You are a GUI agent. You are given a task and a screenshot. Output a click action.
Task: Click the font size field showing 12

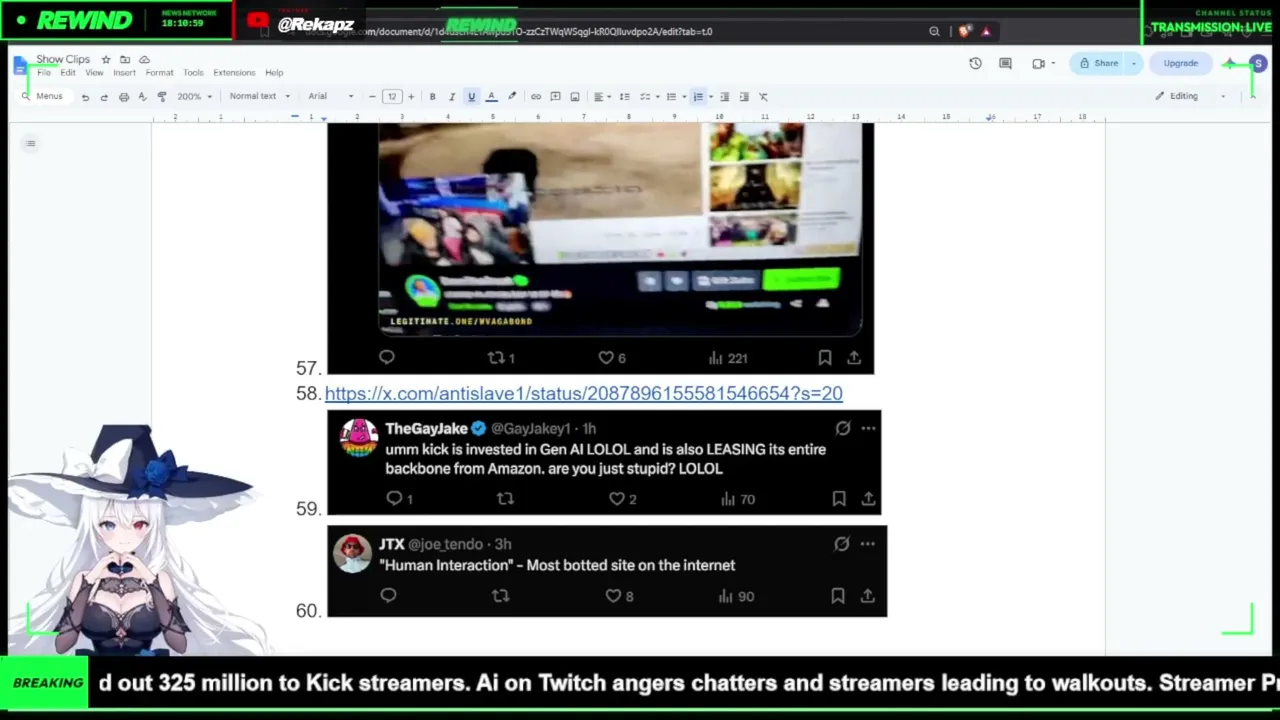click(391, 97)
